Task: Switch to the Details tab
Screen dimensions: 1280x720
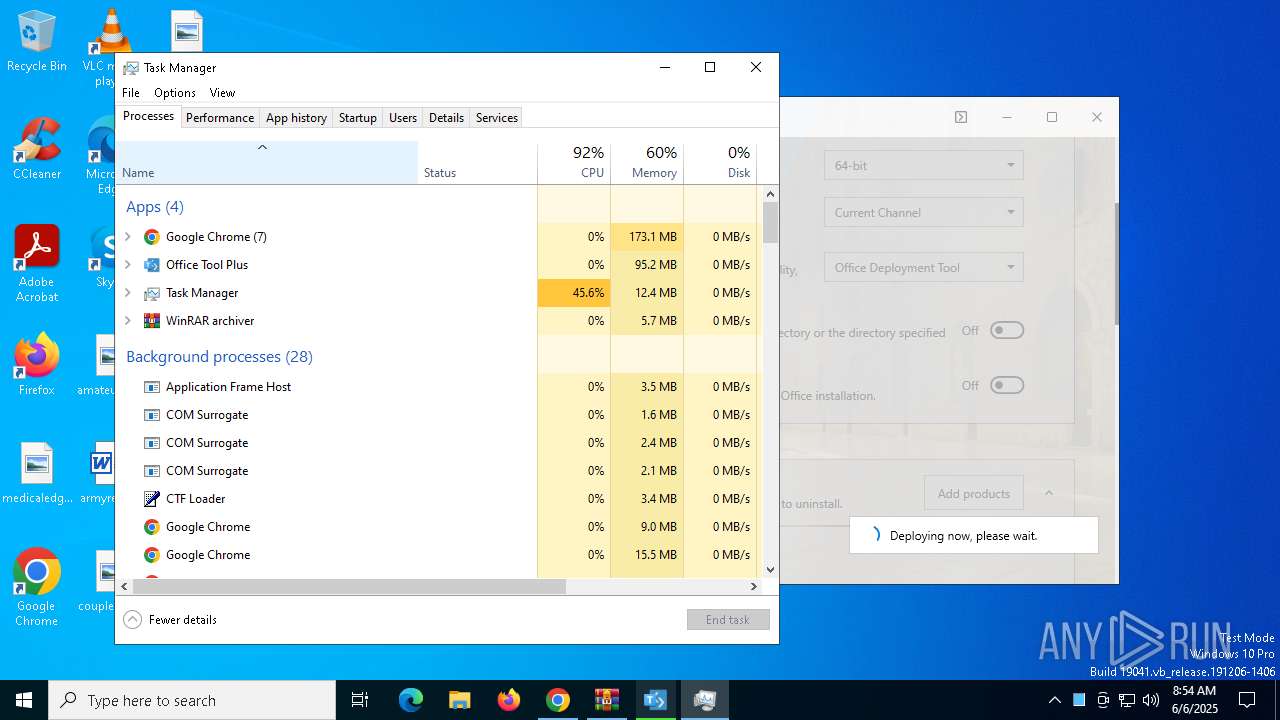Action: coord(446,118)
